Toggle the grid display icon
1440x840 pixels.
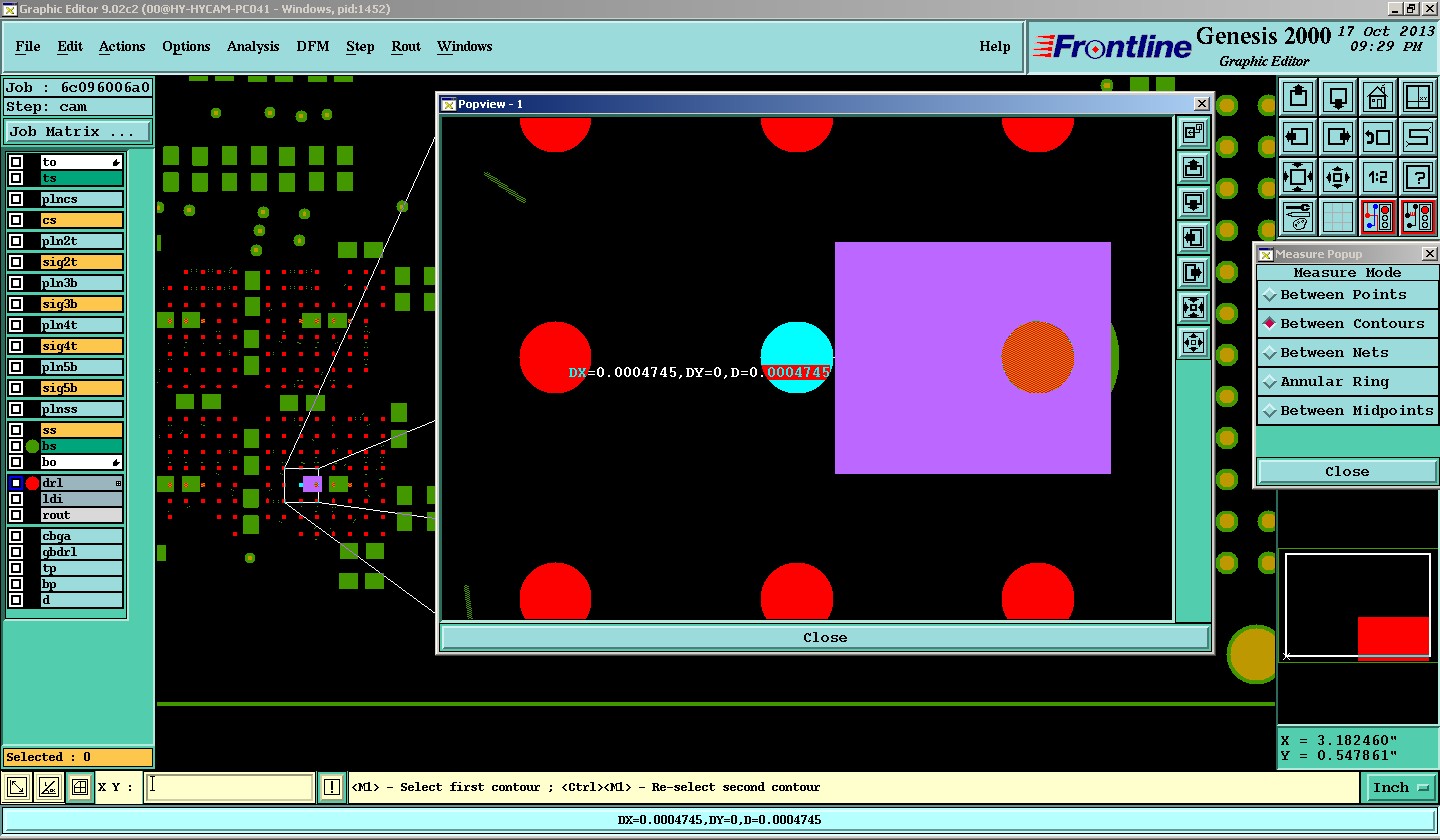tap(1338, 216)
